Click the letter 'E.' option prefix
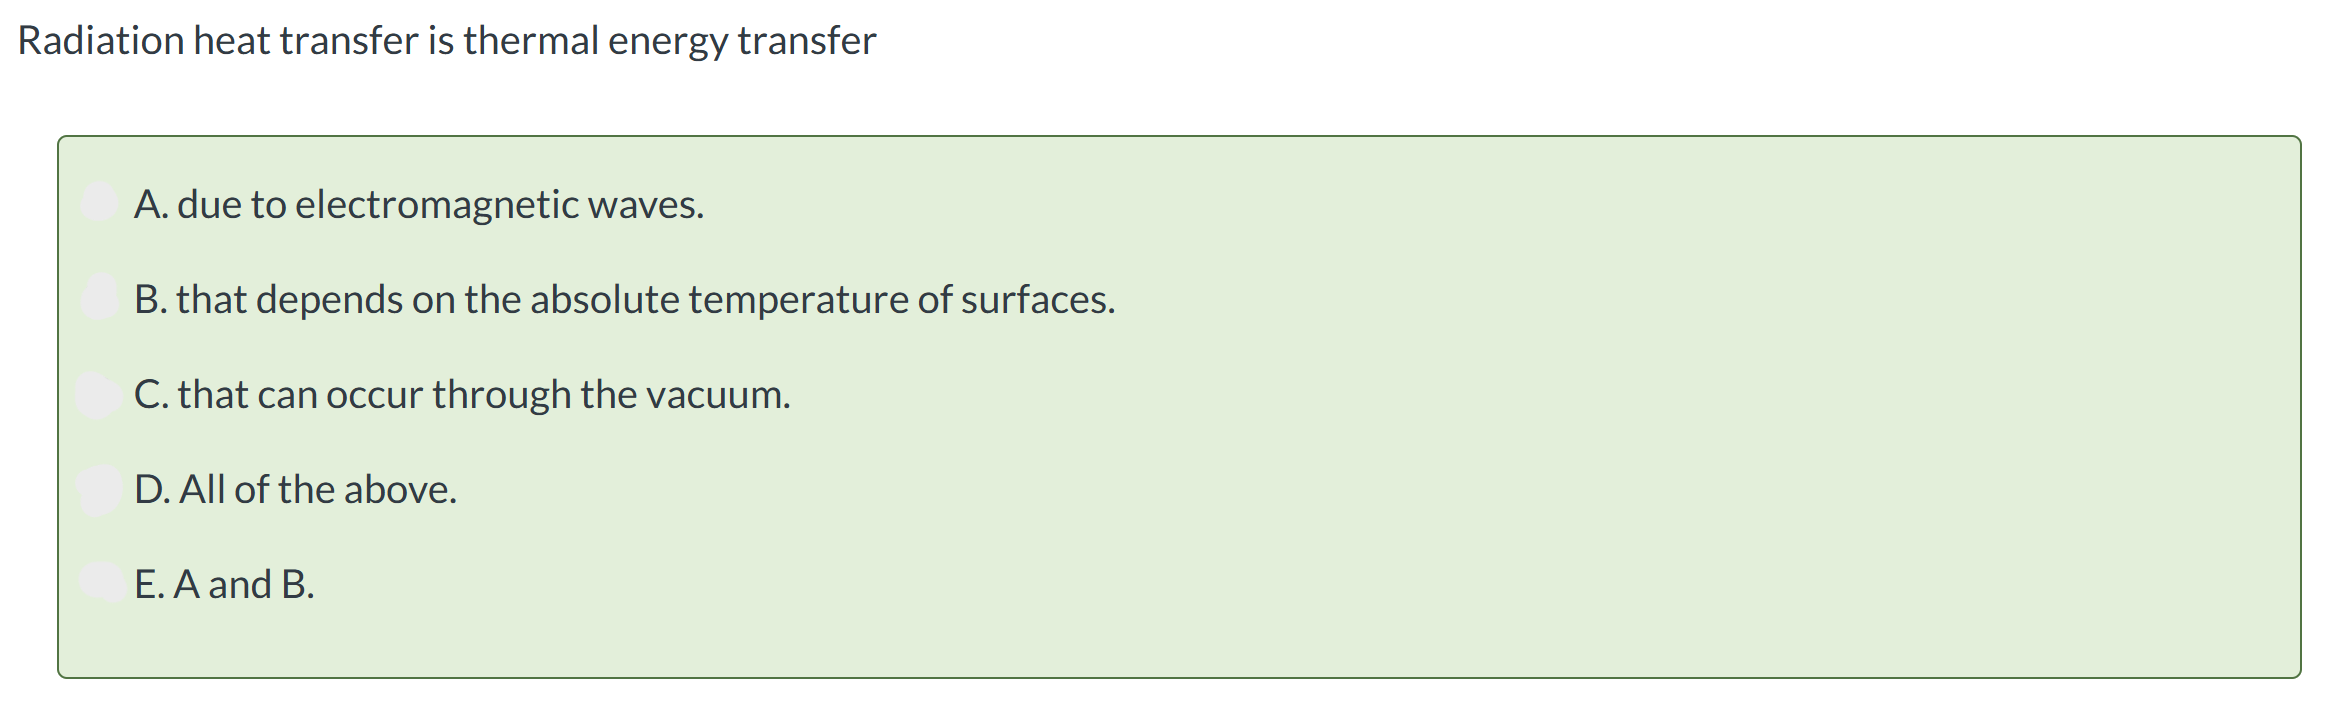2348x706 pixels. tap(148, 584)
